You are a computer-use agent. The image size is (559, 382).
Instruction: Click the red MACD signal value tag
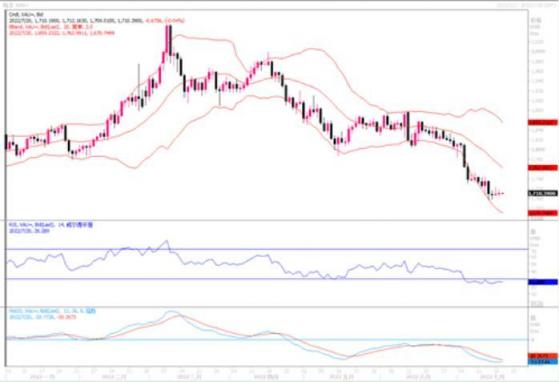[x=543, y=356]
